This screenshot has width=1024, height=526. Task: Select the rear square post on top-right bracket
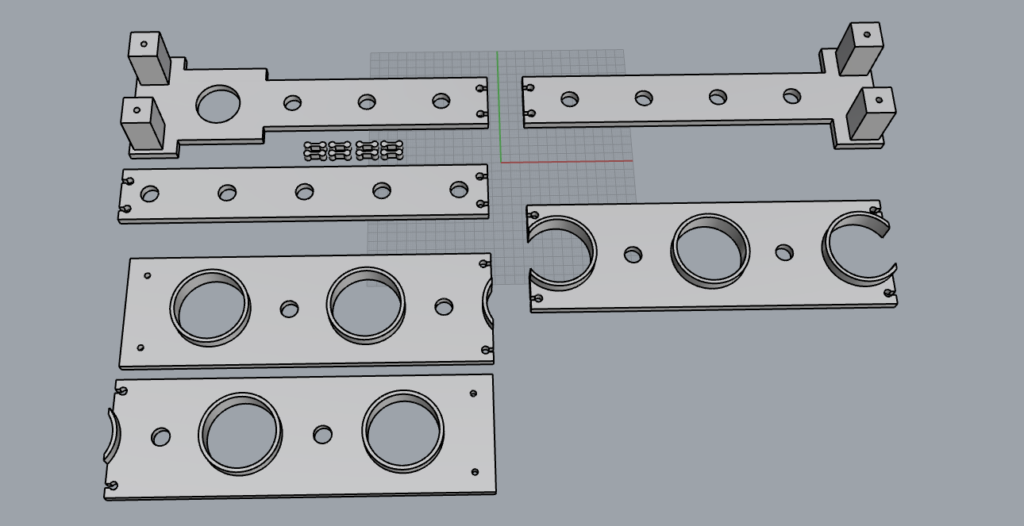point(861,49)
